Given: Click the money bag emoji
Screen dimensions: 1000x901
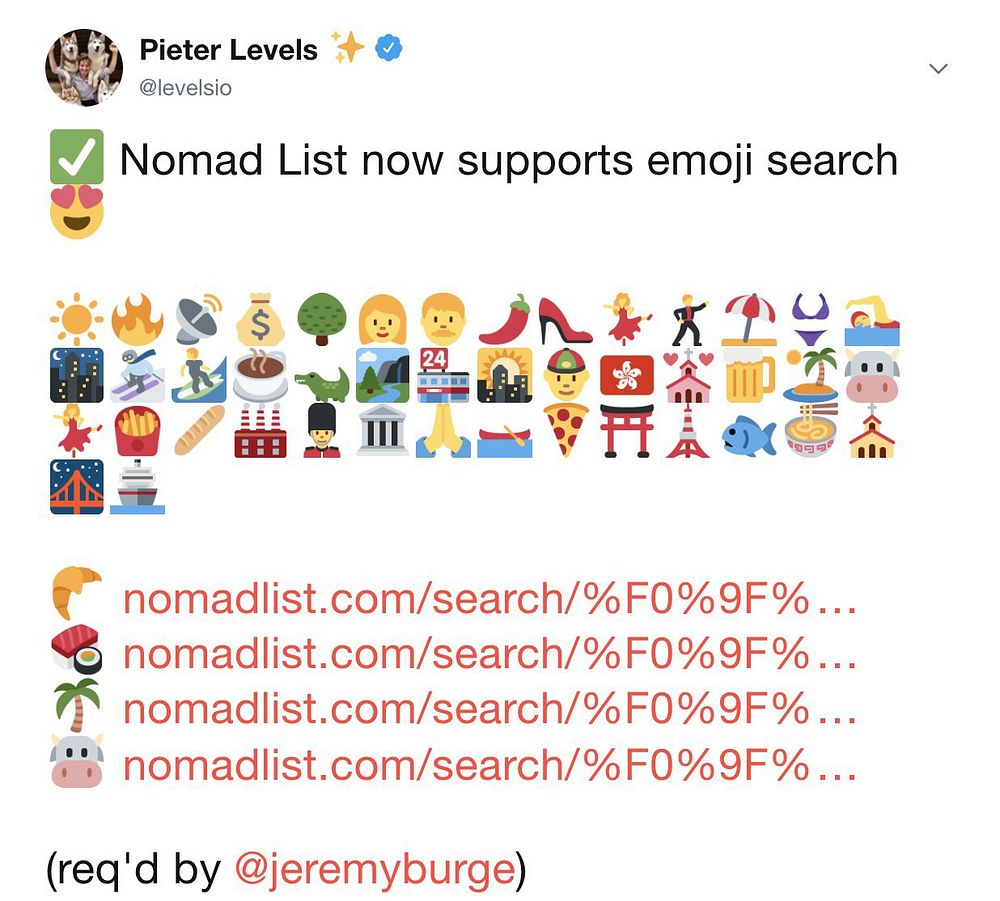Looking at the screenshot, I should [260, 319].
